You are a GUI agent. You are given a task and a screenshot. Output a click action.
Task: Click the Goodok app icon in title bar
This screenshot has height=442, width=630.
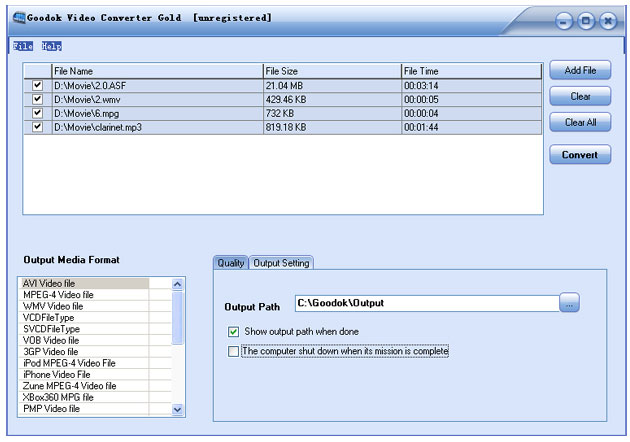(x=18, y=18)
